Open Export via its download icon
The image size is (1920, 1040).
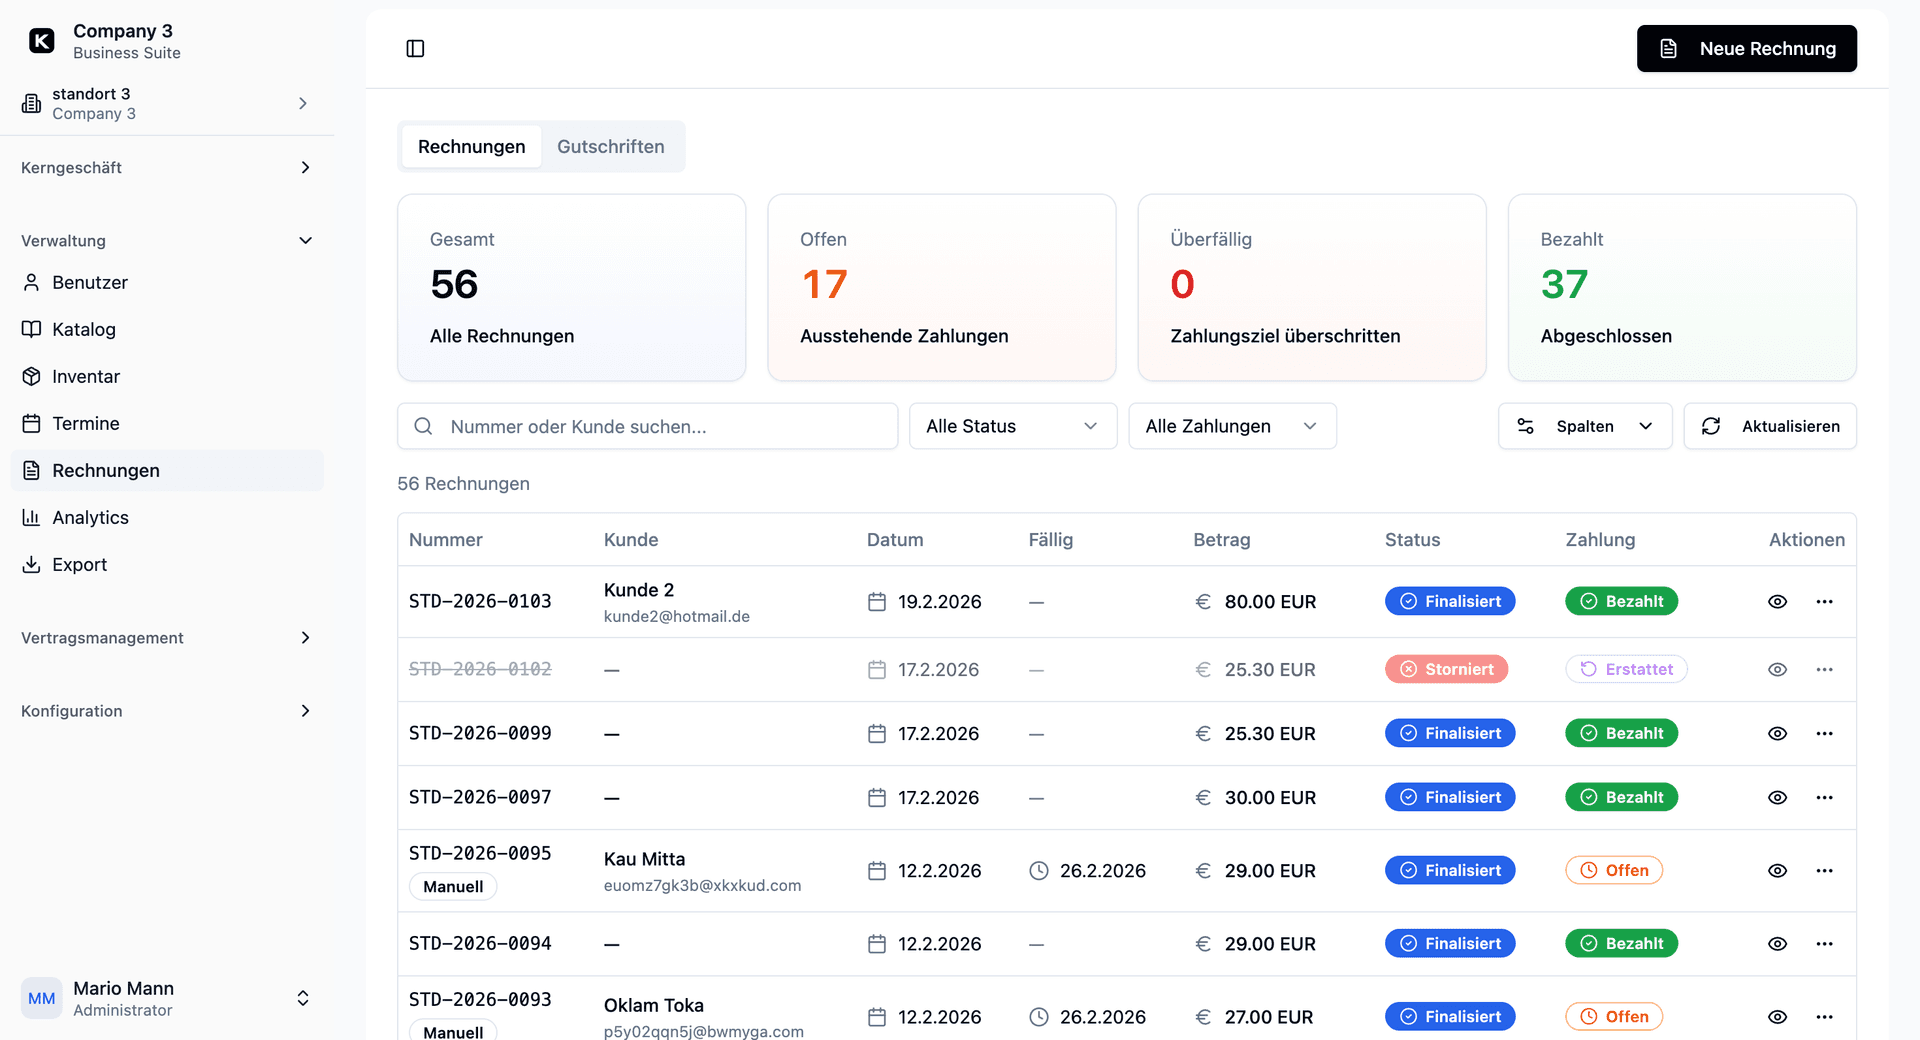click(32, 565)
